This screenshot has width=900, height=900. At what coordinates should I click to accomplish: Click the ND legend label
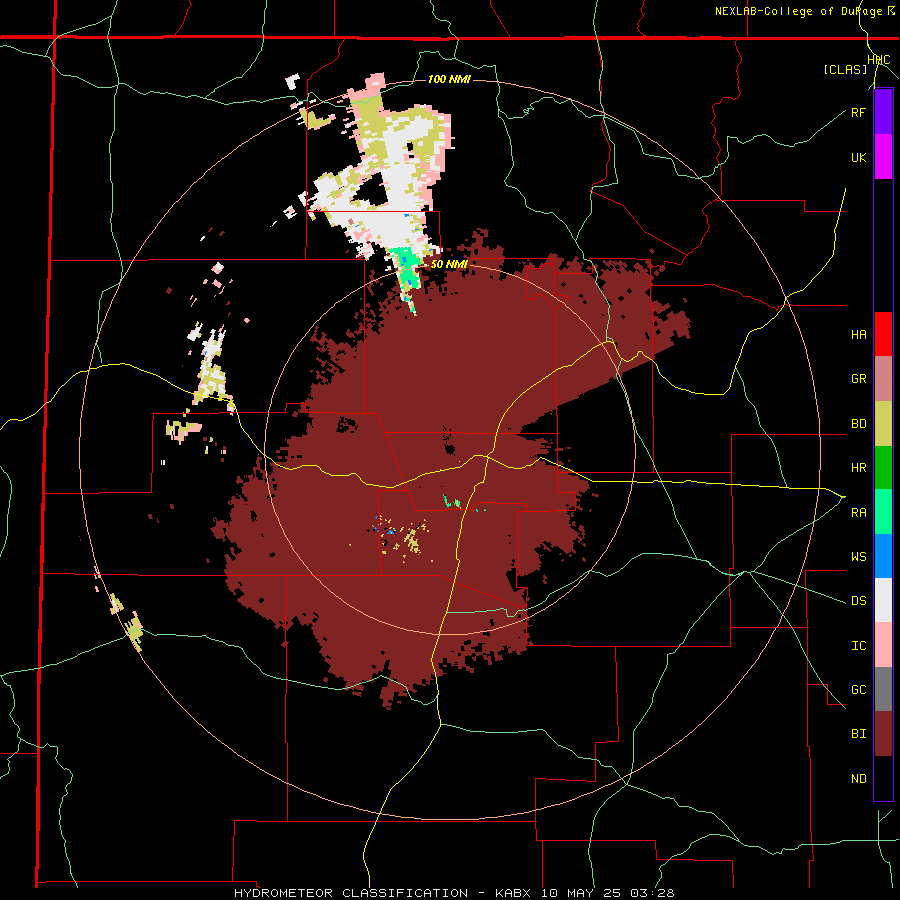click(858, 779)
